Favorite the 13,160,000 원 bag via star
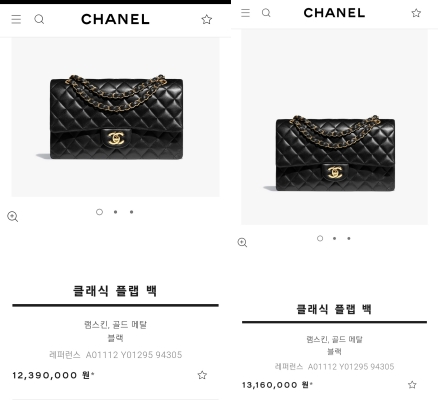The width and height of the screenshot is (438, 400). click(412, 385)
